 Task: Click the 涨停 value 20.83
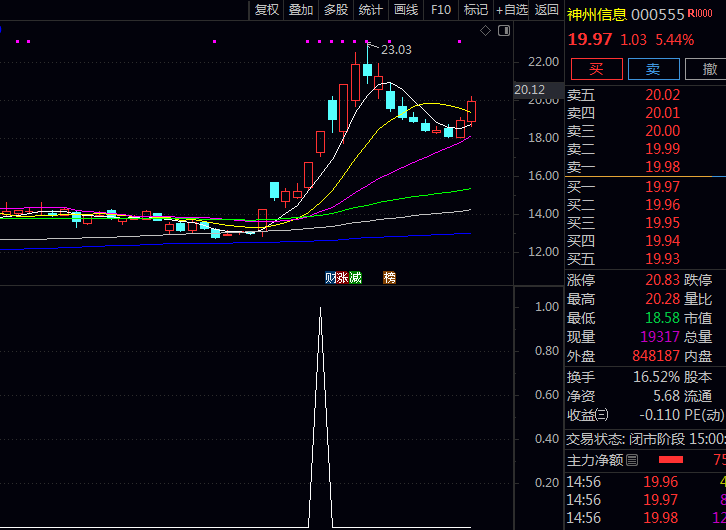[x=663, y=280]
